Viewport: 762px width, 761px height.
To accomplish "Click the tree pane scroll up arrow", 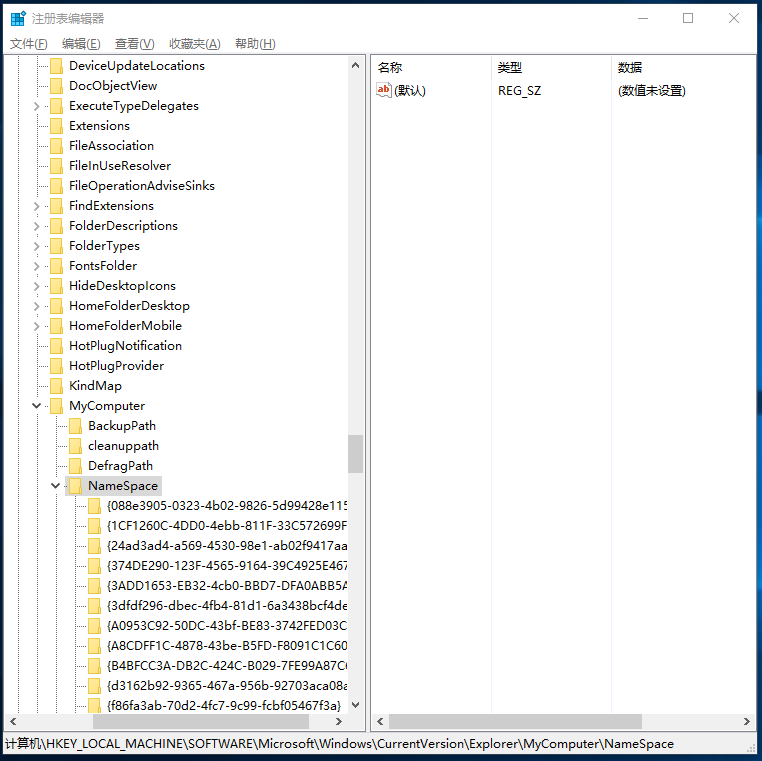I will (x=355, y=65).
